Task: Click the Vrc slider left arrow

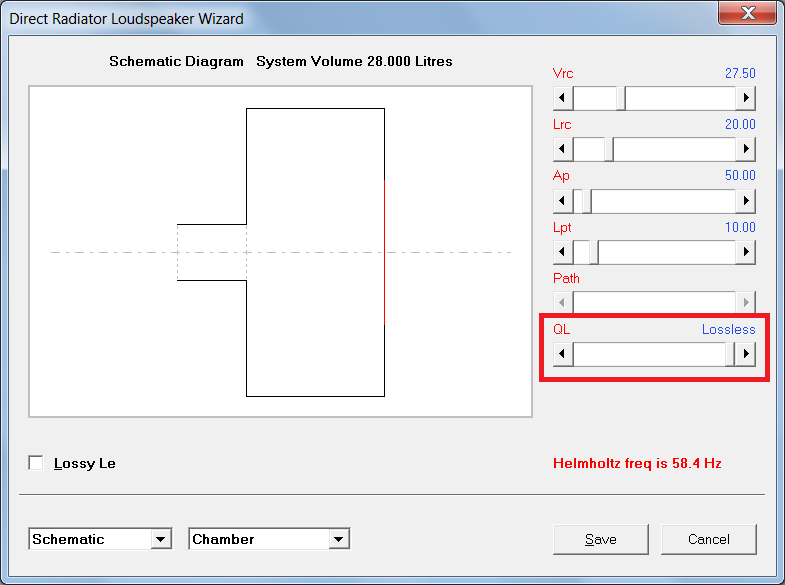Action: [563, 98]
